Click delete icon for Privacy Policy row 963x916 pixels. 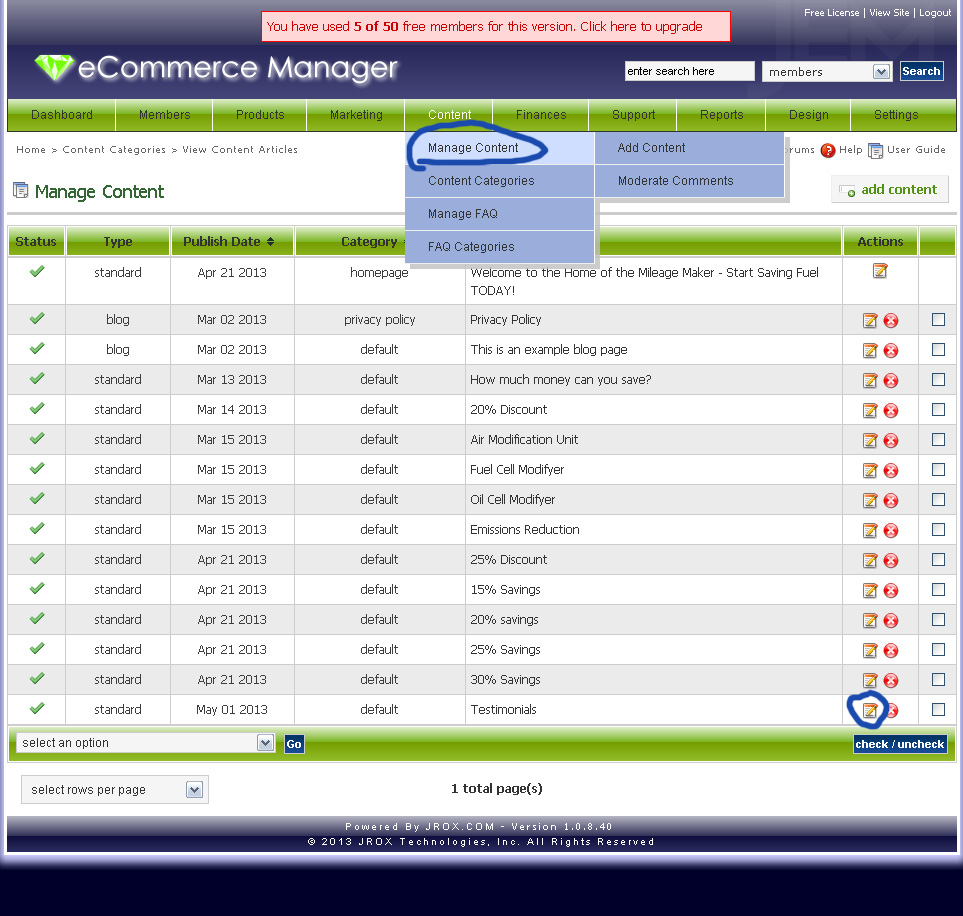point(891,321)
